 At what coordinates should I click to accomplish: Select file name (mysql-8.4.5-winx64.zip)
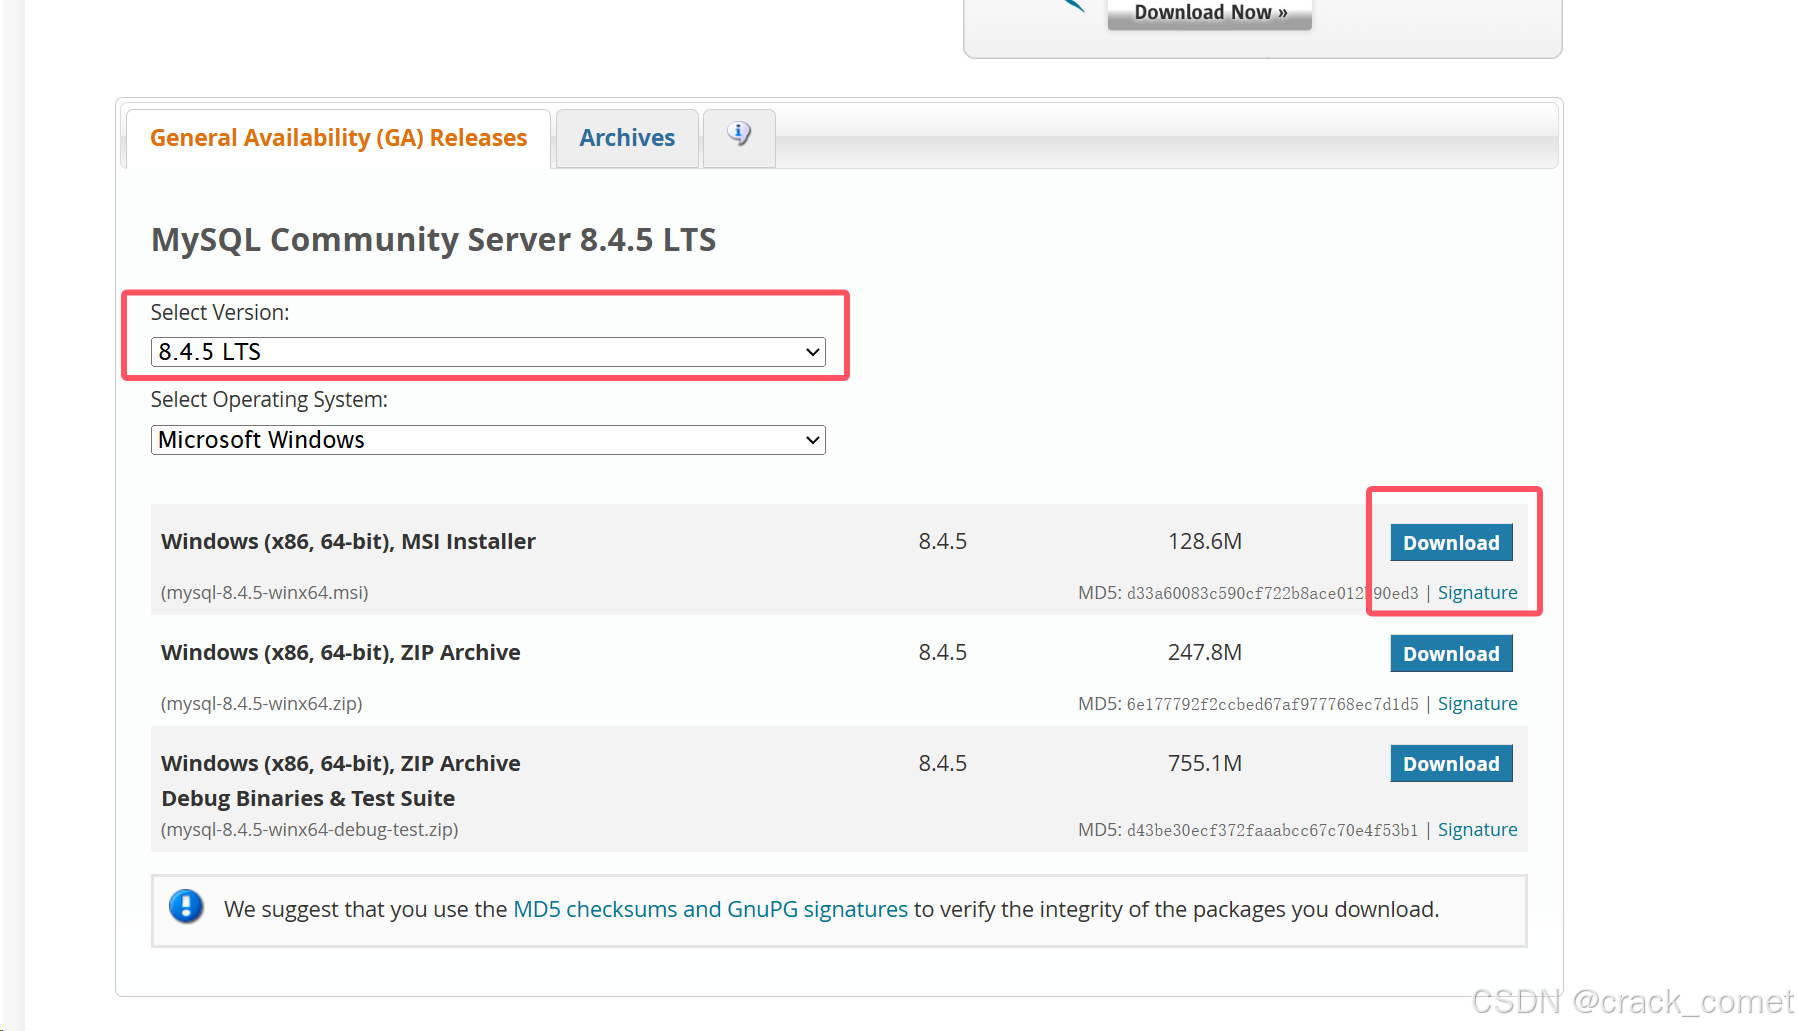261,704
